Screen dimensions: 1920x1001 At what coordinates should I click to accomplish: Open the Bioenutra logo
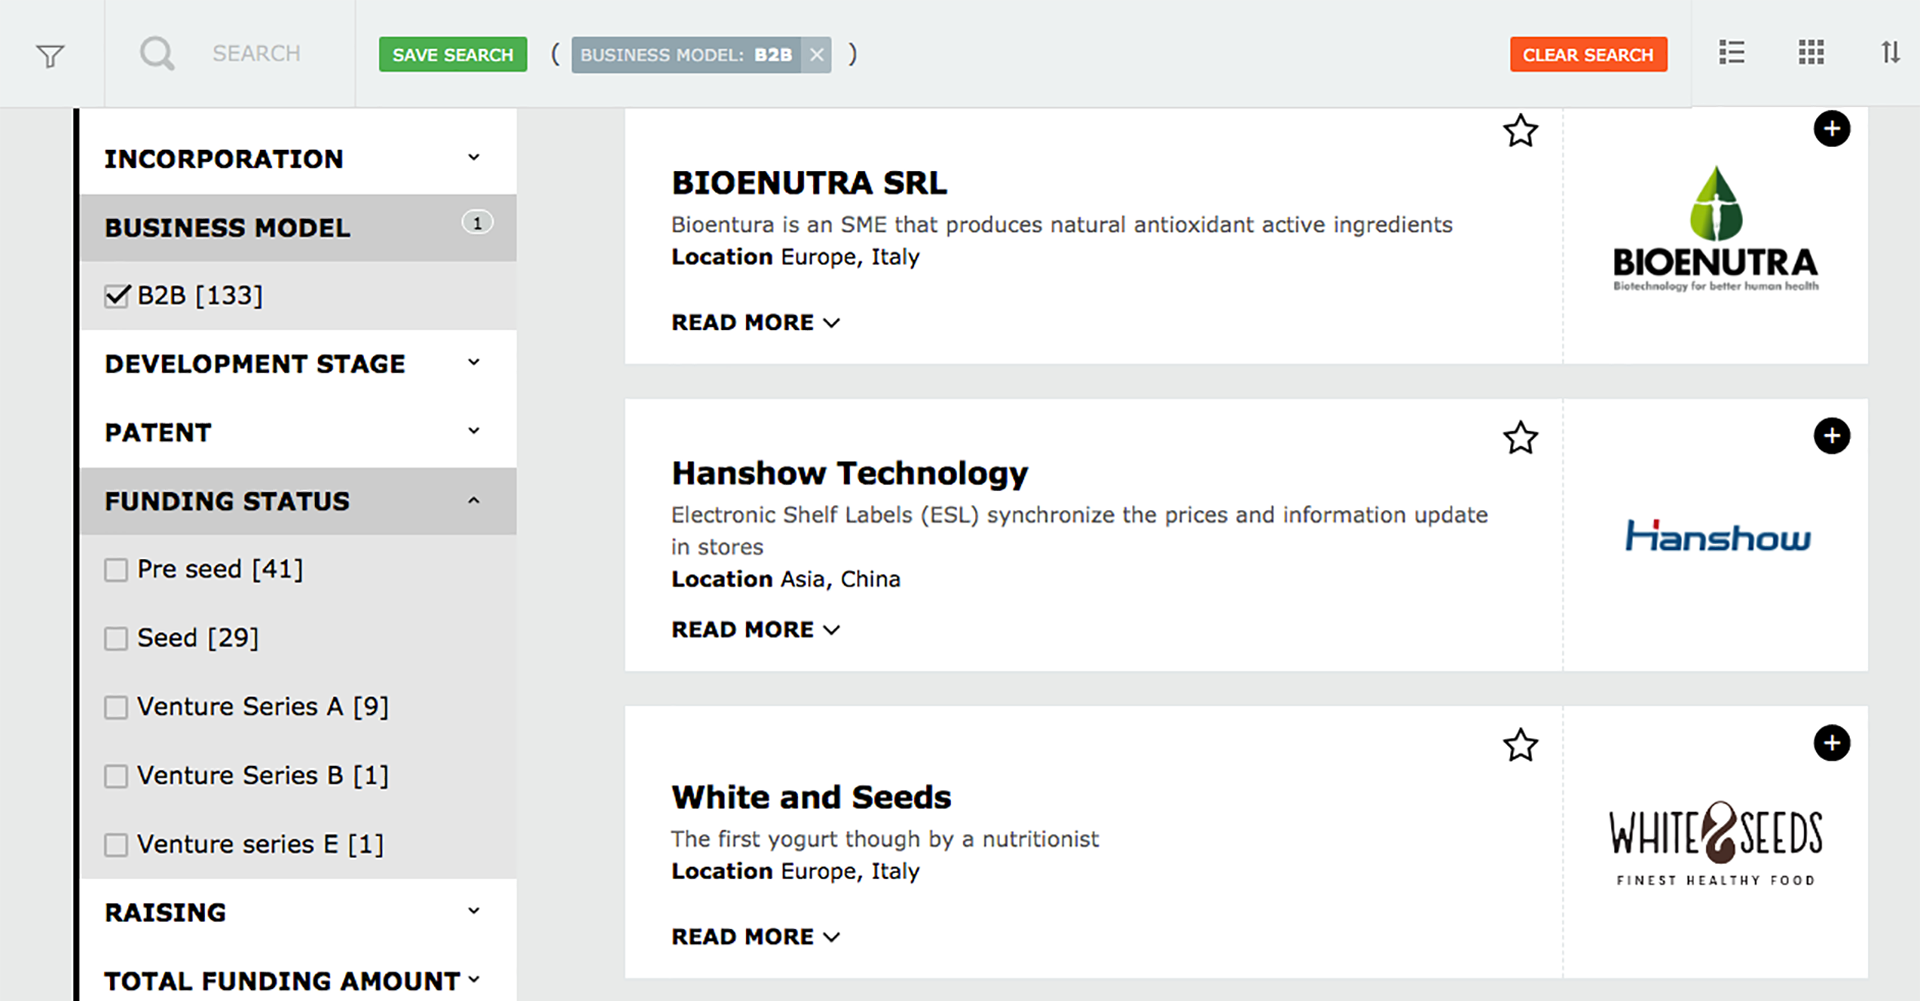click(1716, 229)
